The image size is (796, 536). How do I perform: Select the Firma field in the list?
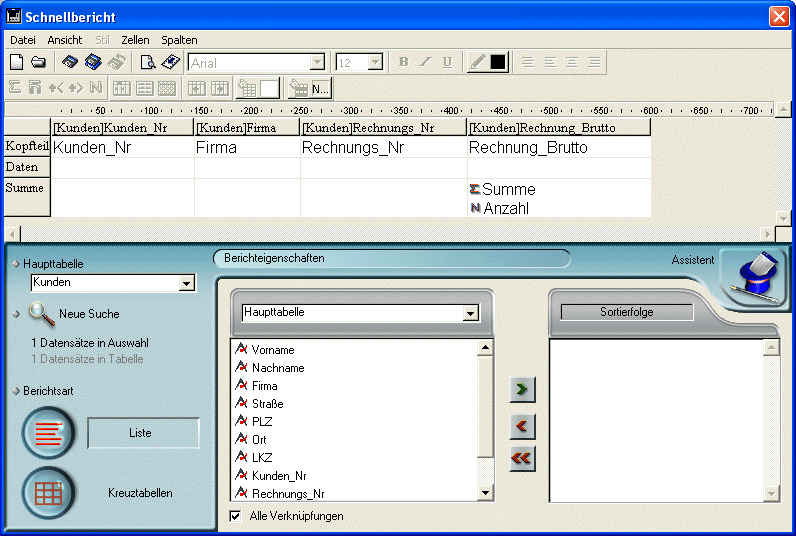click(265, 386)
